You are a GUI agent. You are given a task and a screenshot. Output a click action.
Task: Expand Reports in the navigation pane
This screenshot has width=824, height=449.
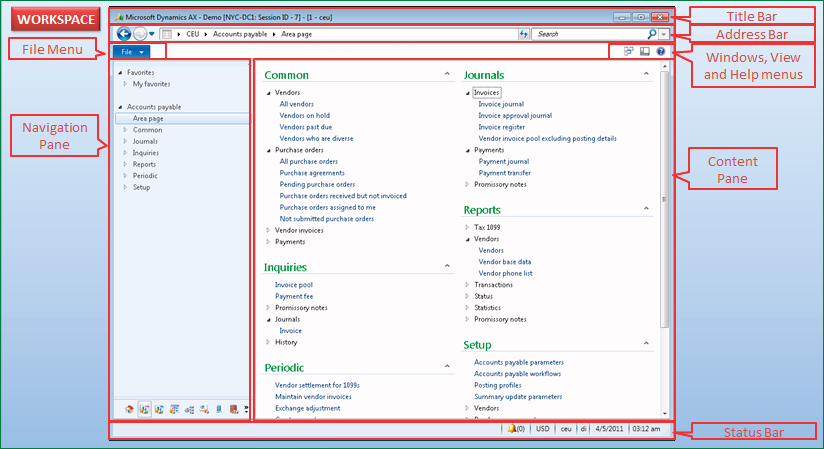pos(125,165)
